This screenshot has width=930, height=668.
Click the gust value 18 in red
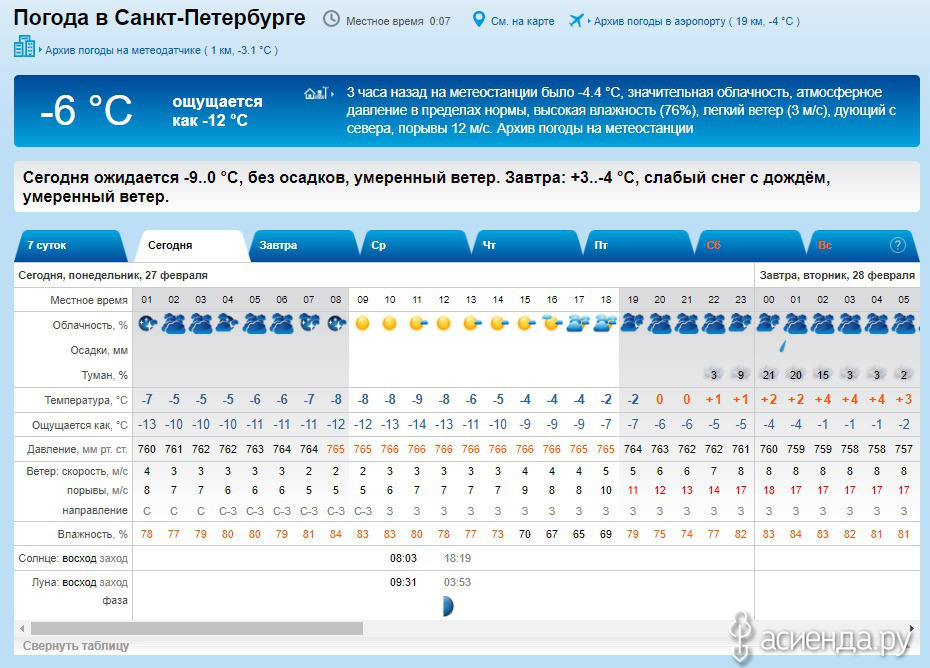point(769,491)
